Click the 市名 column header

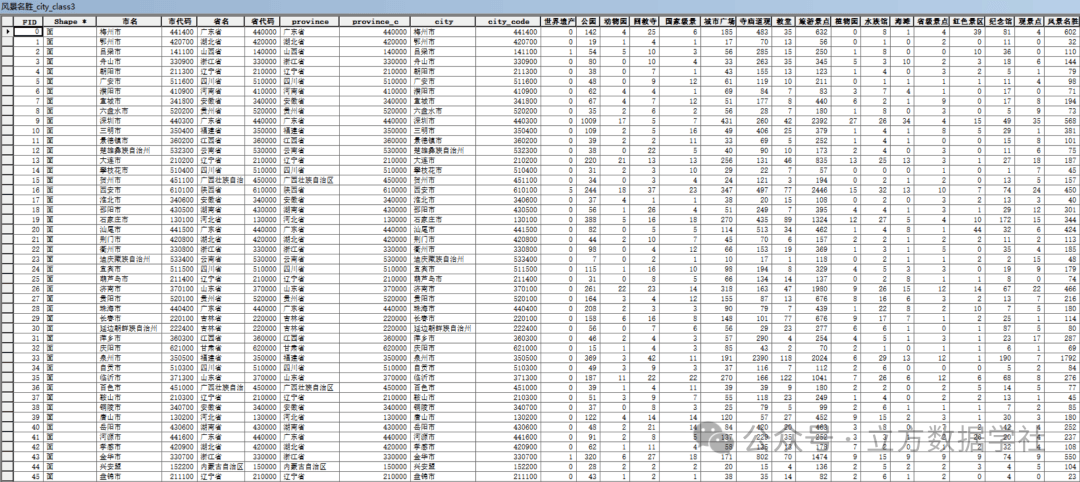(129, 22)
